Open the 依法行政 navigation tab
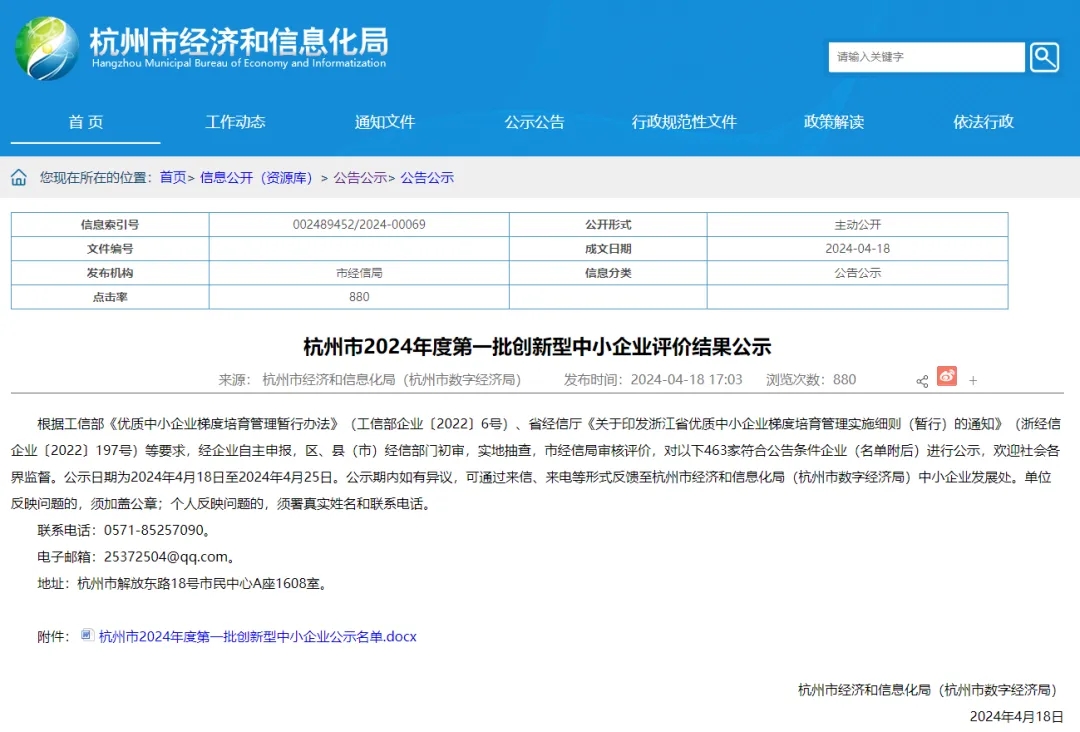 tap(984, 122)
